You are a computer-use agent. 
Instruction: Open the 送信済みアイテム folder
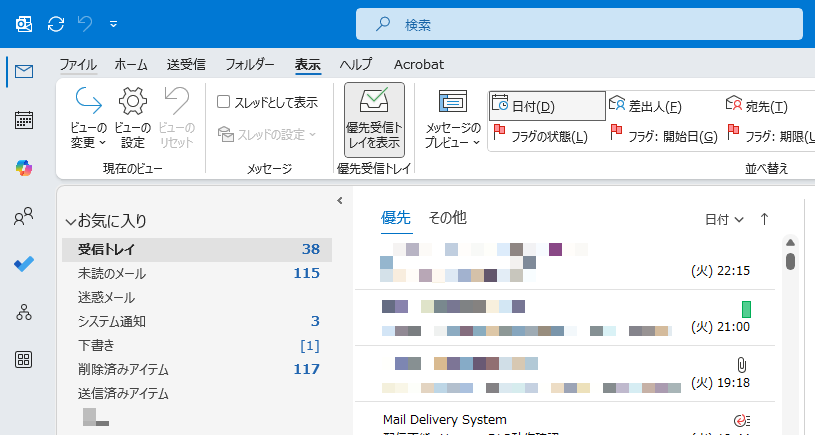coord(196,393)
